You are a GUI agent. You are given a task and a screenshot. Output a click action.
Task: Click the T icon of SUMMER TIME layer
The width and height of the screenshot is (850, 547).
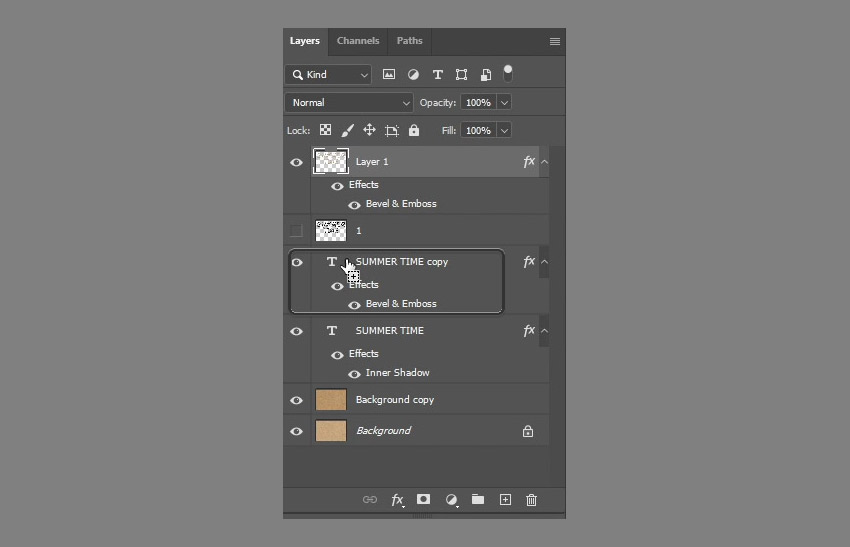[x=332, y=331]
